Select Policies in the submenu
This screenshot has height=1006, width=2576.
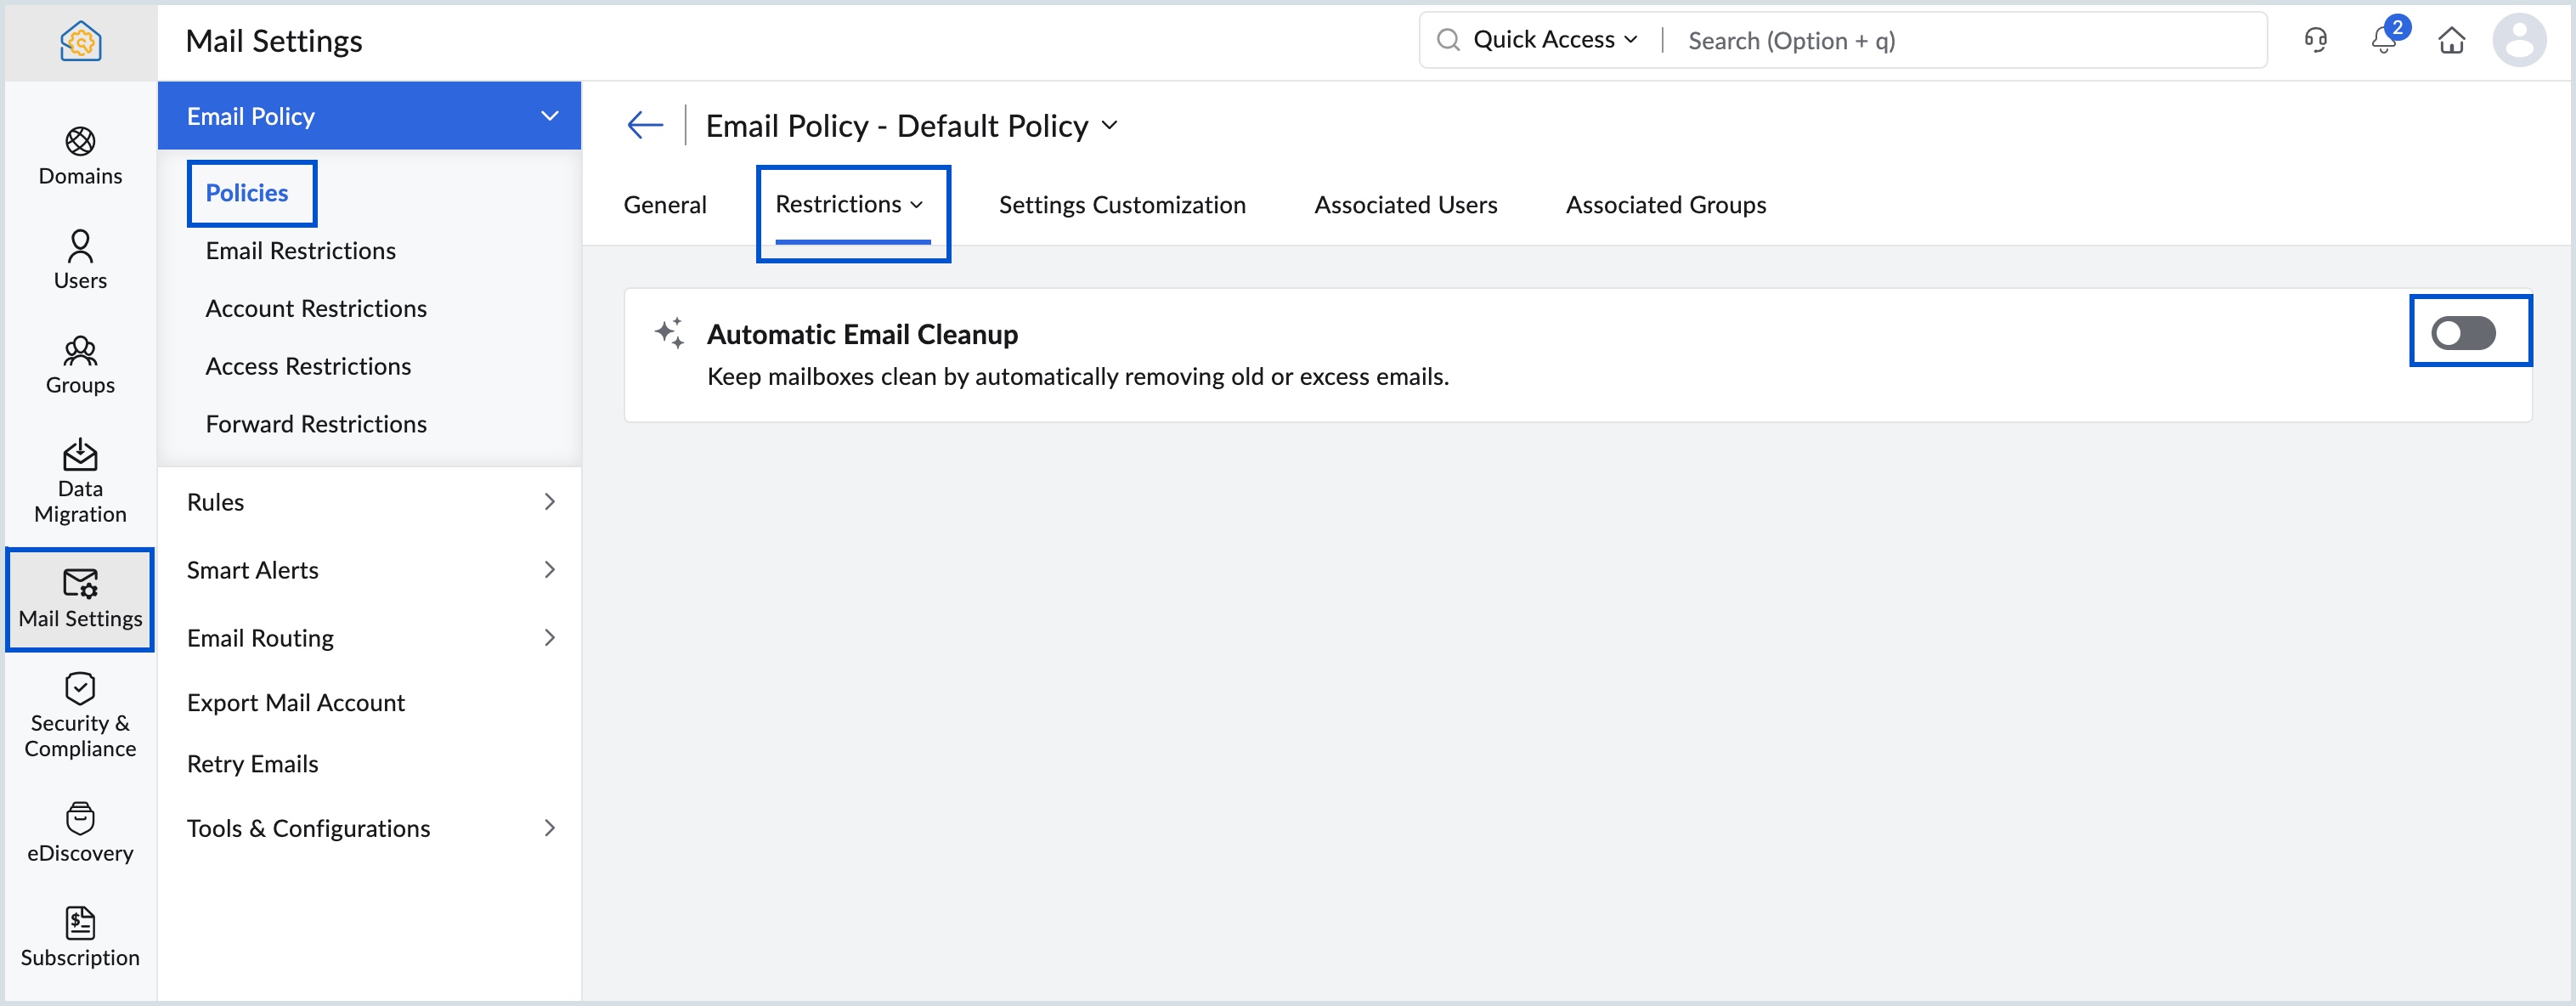coord(247,193)
